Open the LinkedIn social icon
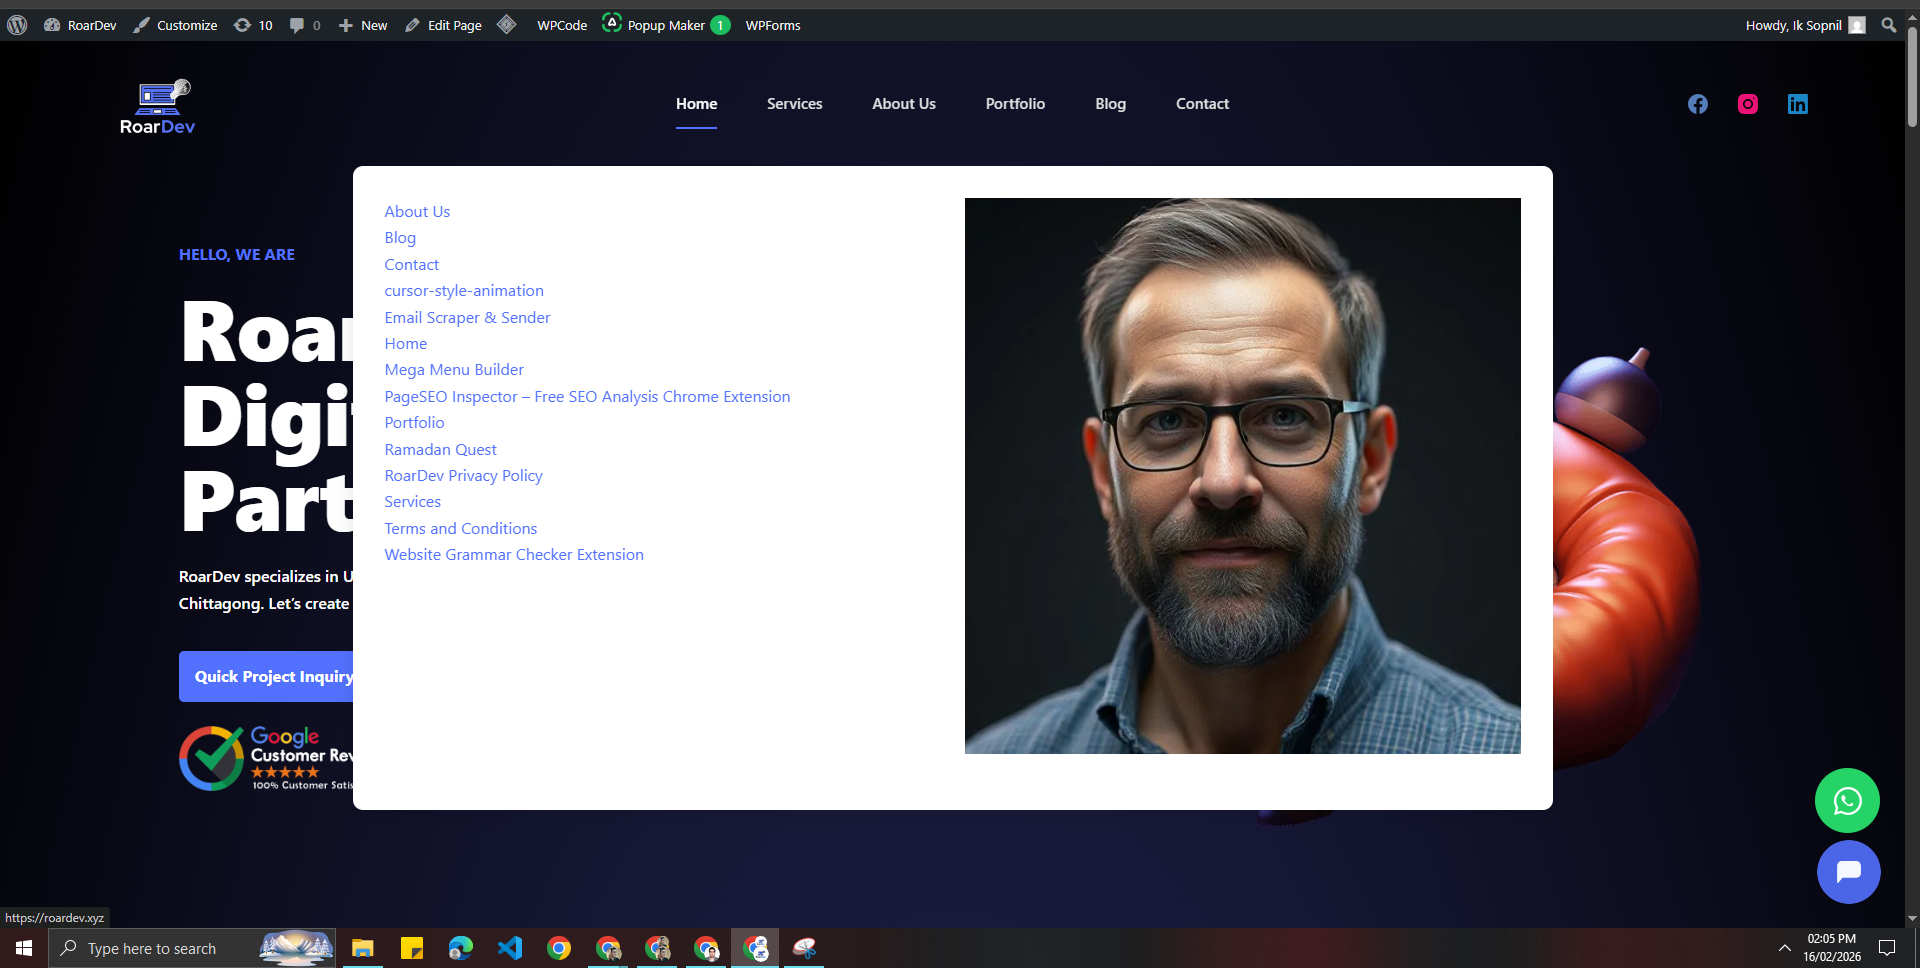Image resolution: width=1920 pixels, height=968 pixels. coord(1797,104)
